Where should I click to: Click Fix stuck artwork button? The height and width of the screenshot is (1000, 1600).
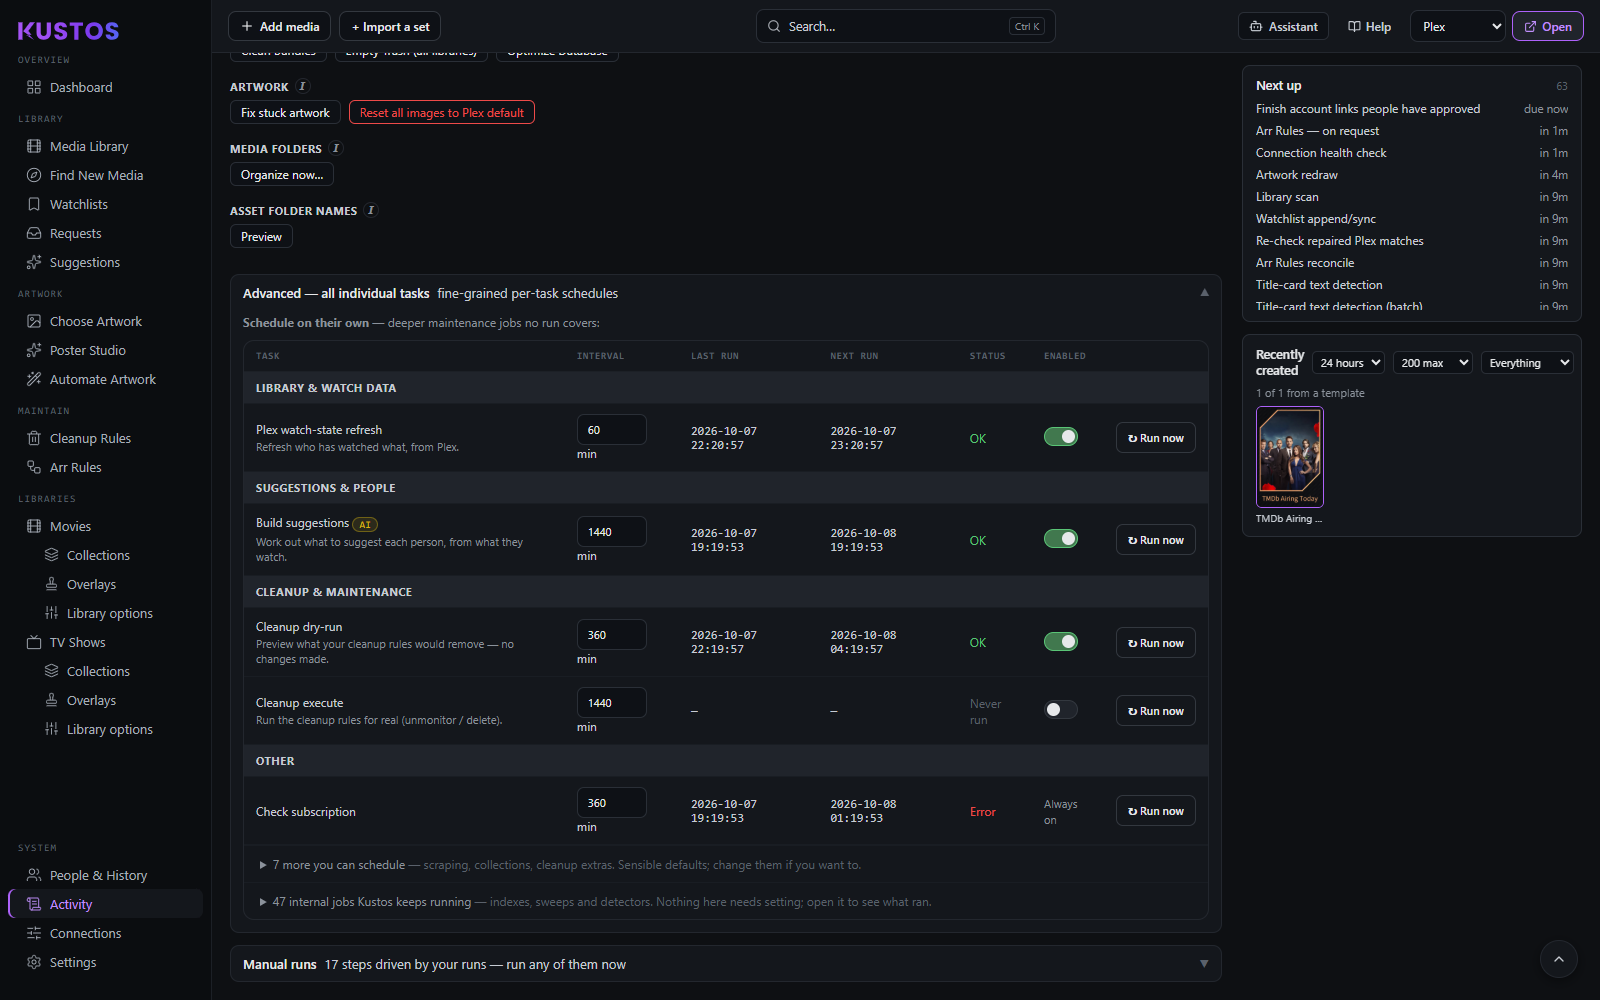tap(285, 112)
